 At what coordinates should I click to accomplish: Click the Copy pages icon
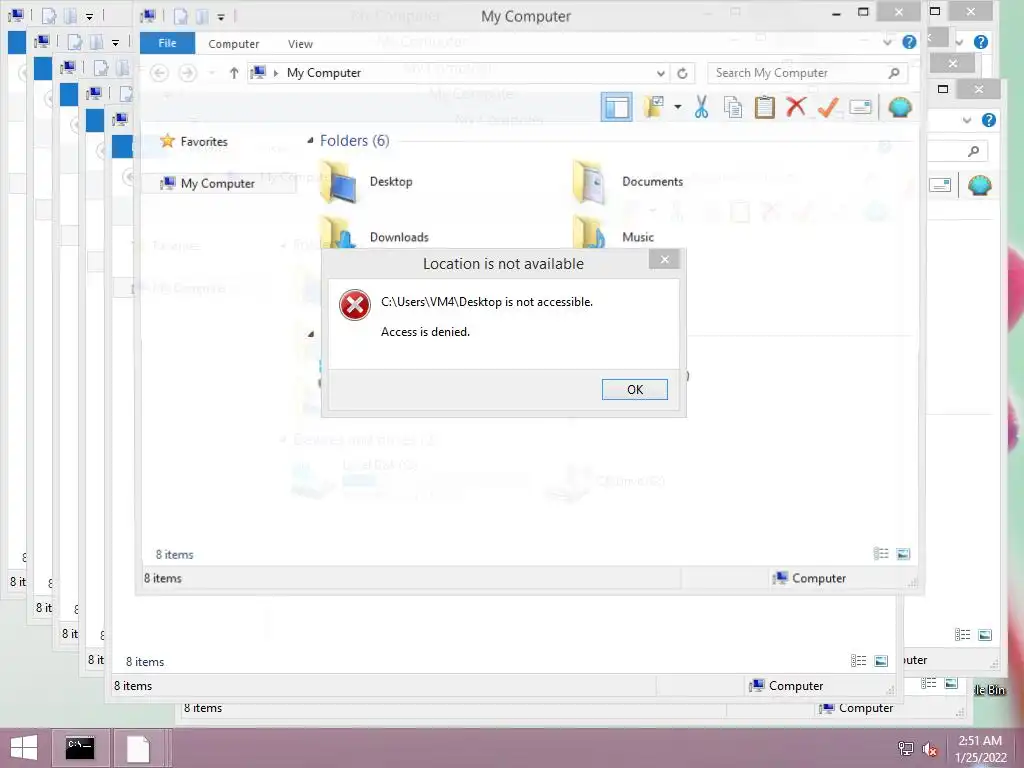coord(733,106)
